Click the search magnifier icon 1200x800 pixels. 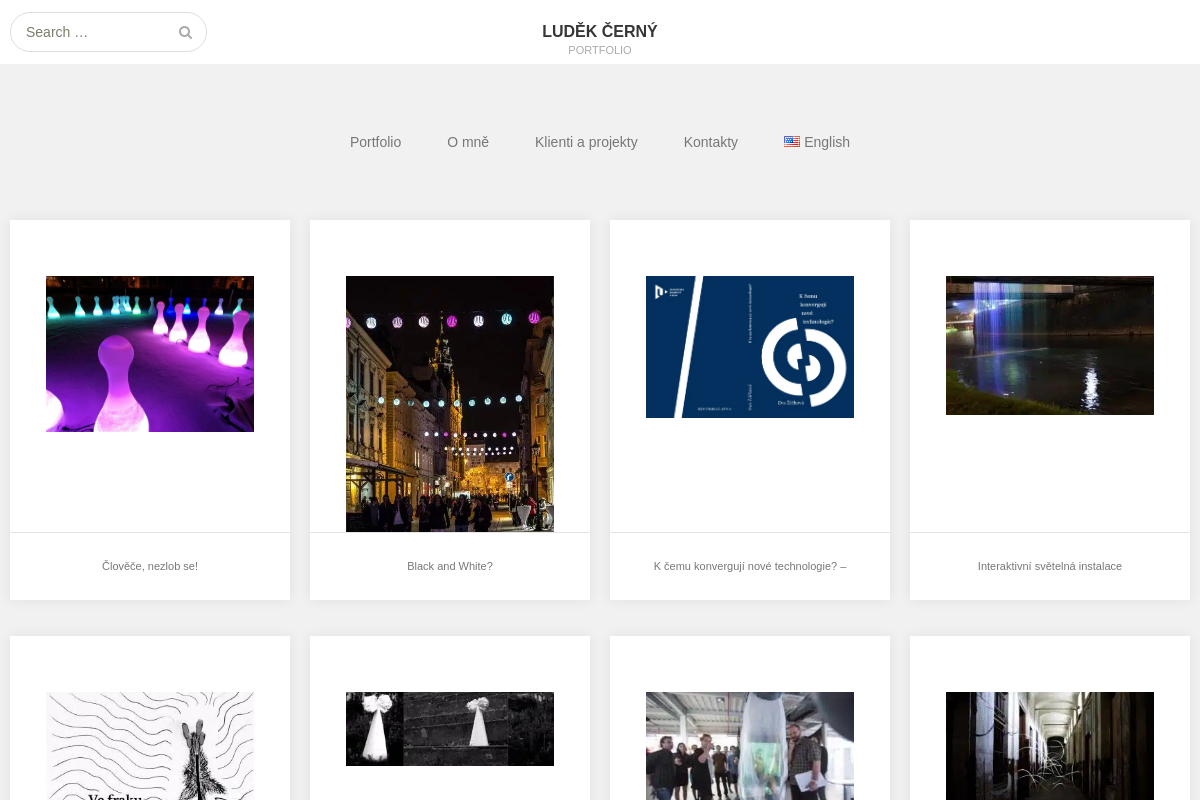(x=185, y=32)
